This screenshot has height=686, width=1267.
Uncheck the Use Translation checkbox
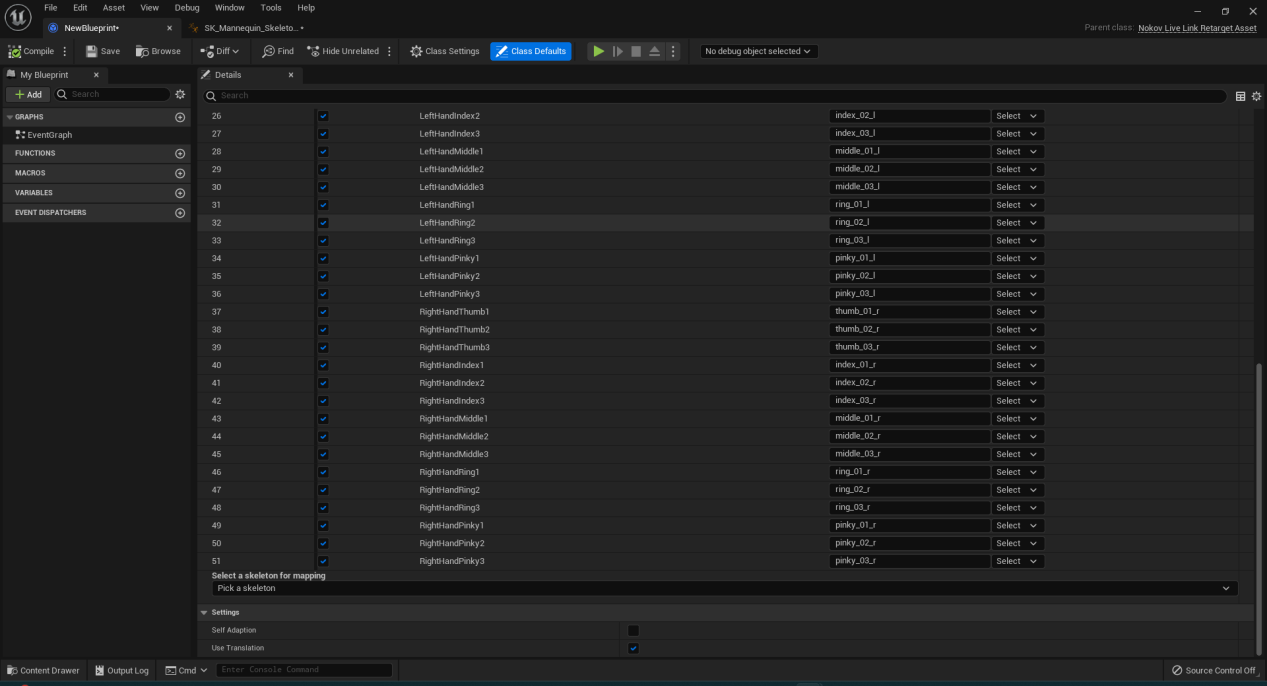(x=633, y=649)
